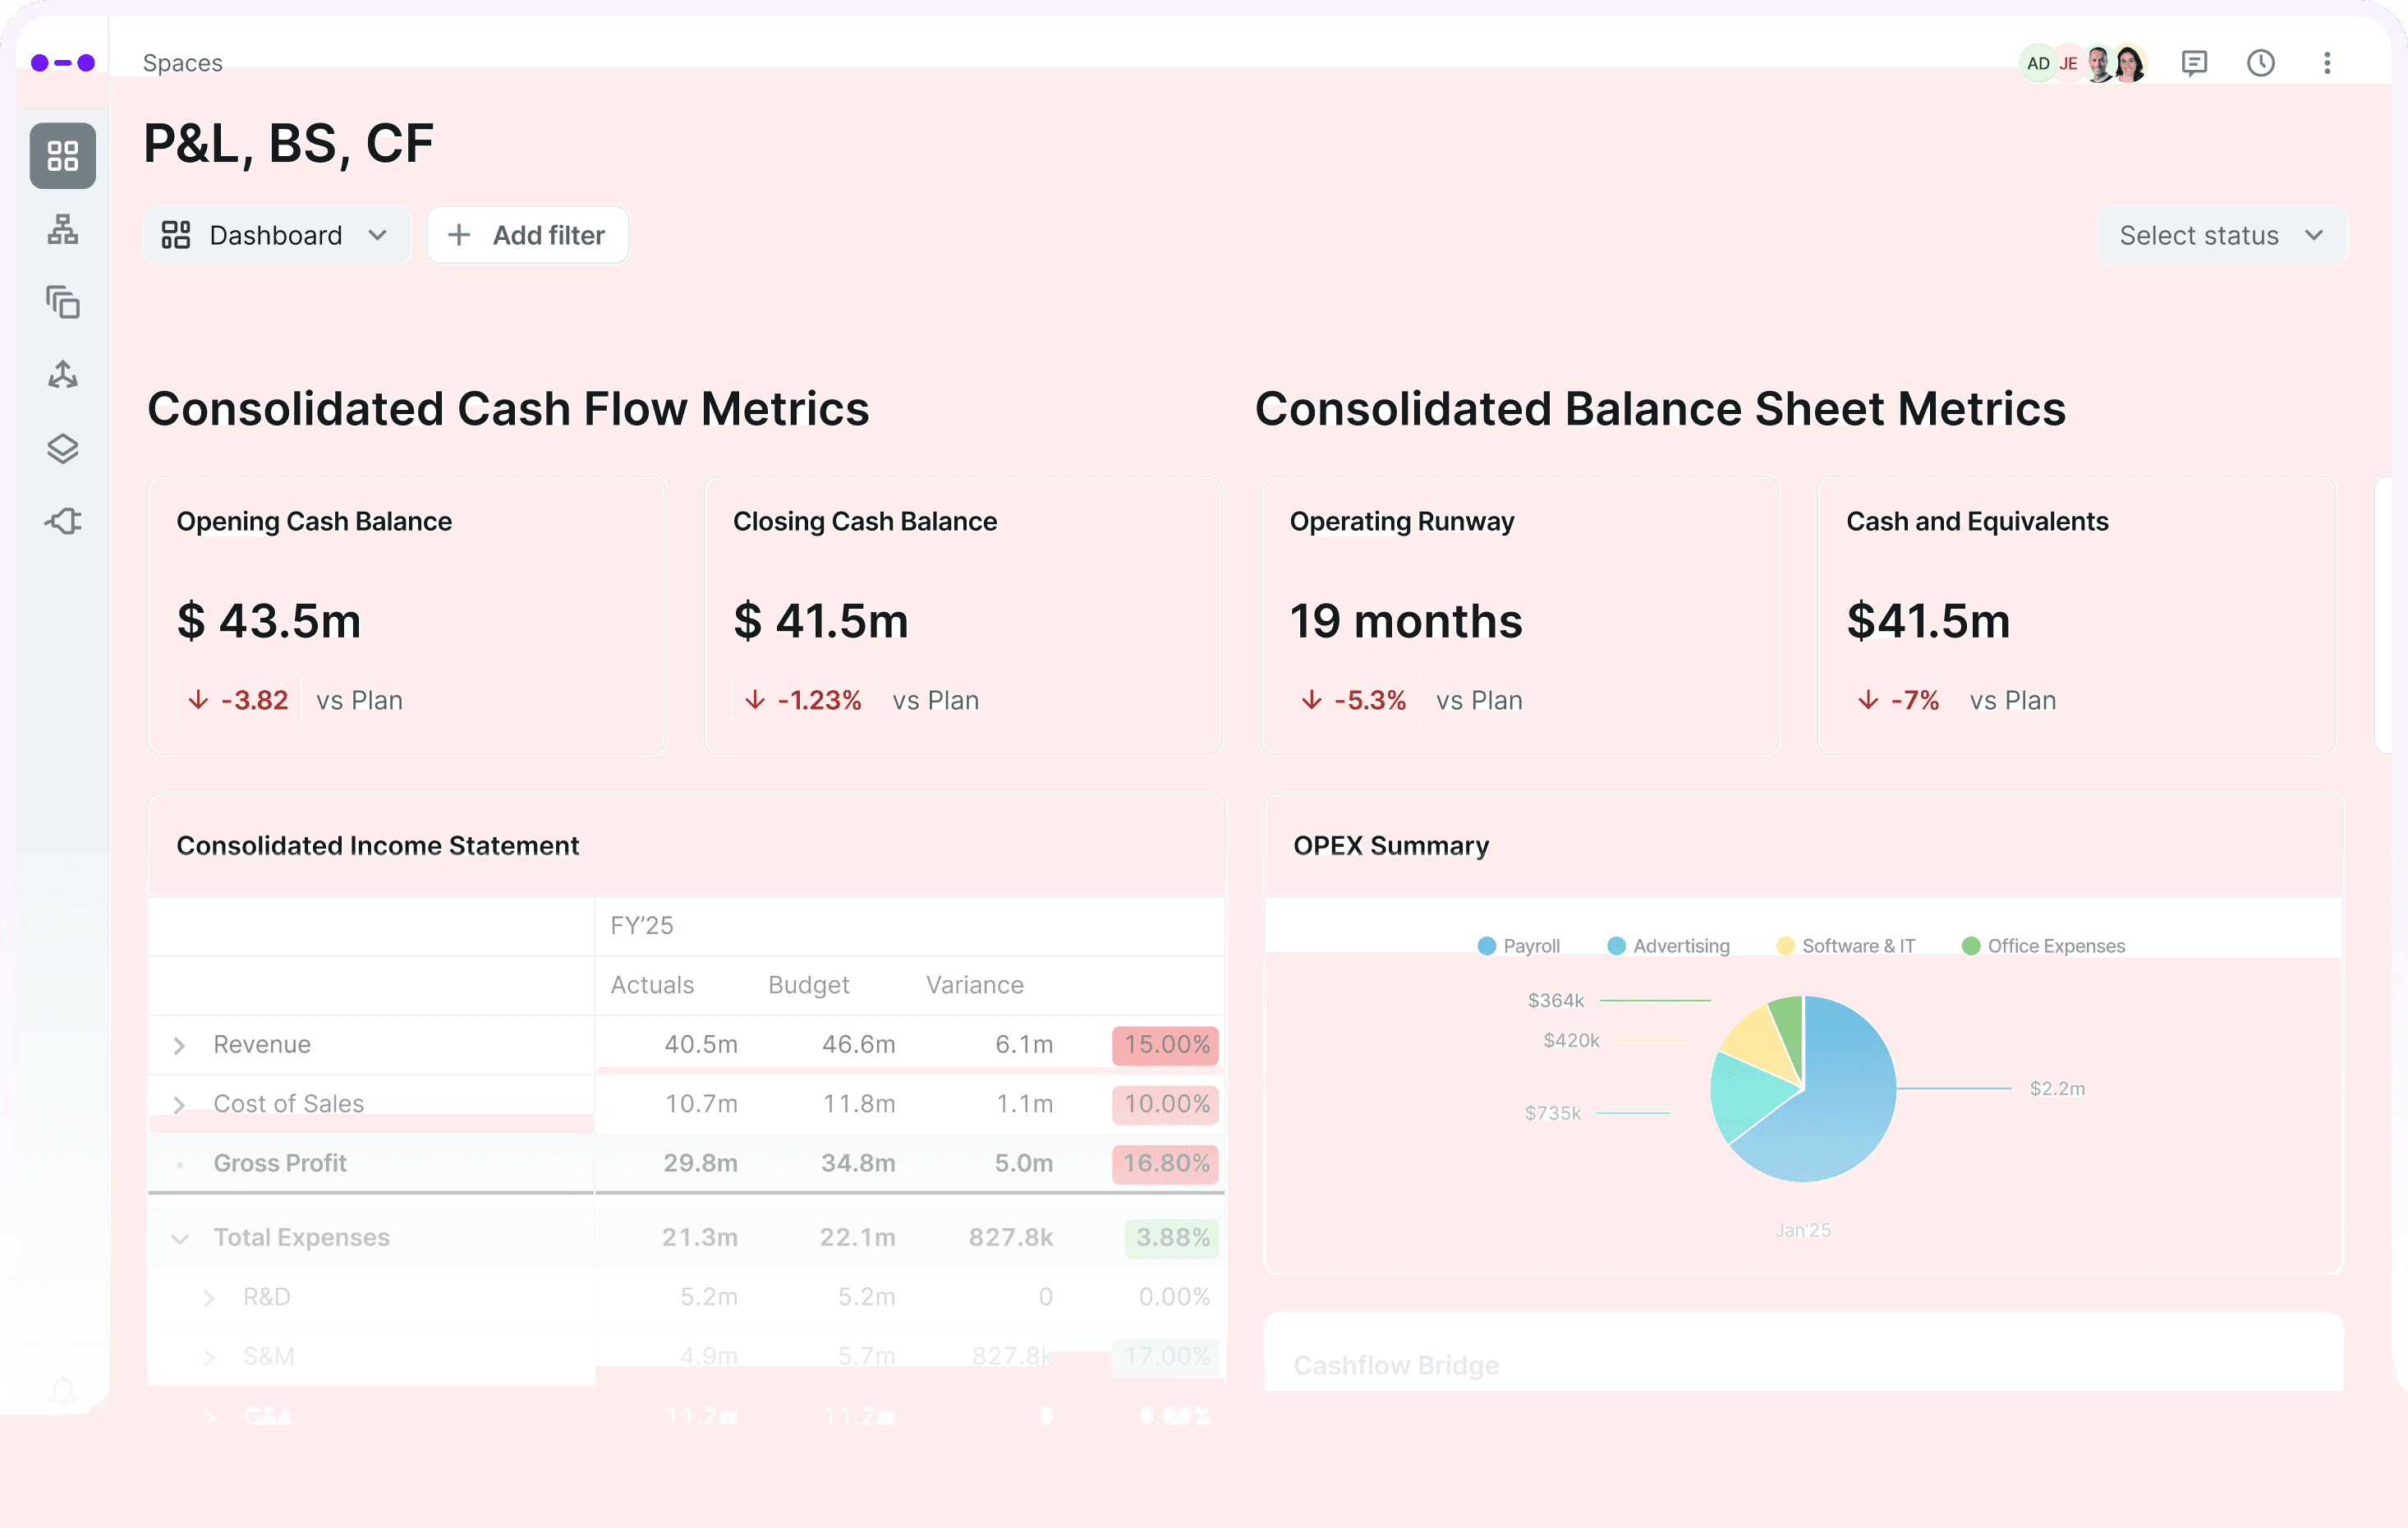This screenshot has width=2408, height=1528.
Task: Expand the Revenue row in the income statement
Action: pyautogui.click(x=180, y=1044)
